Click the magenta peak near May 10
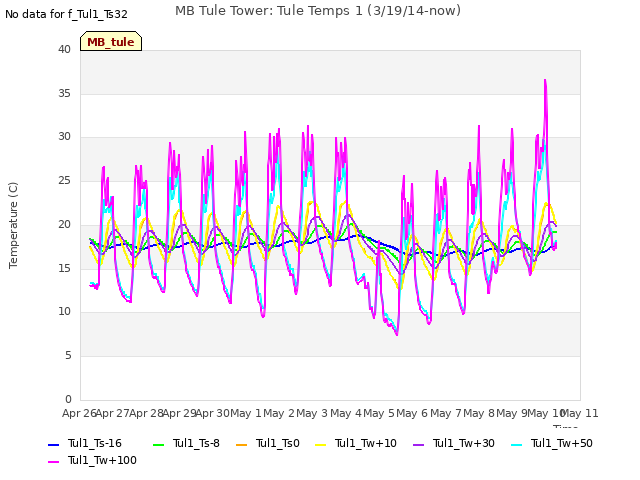The image size is (640, 480). (545, 81)
